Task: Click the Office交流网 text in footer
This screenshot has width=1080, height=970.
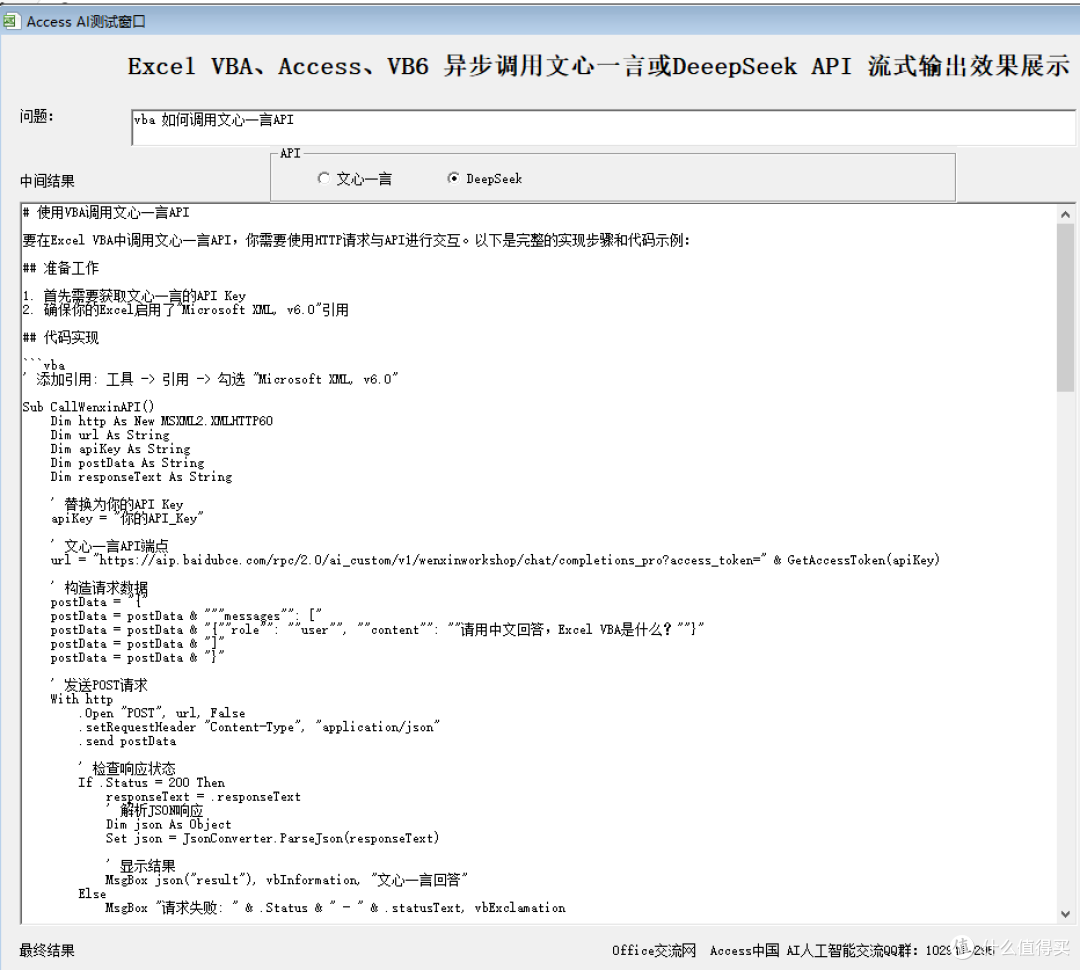Action: pos(654,951)
